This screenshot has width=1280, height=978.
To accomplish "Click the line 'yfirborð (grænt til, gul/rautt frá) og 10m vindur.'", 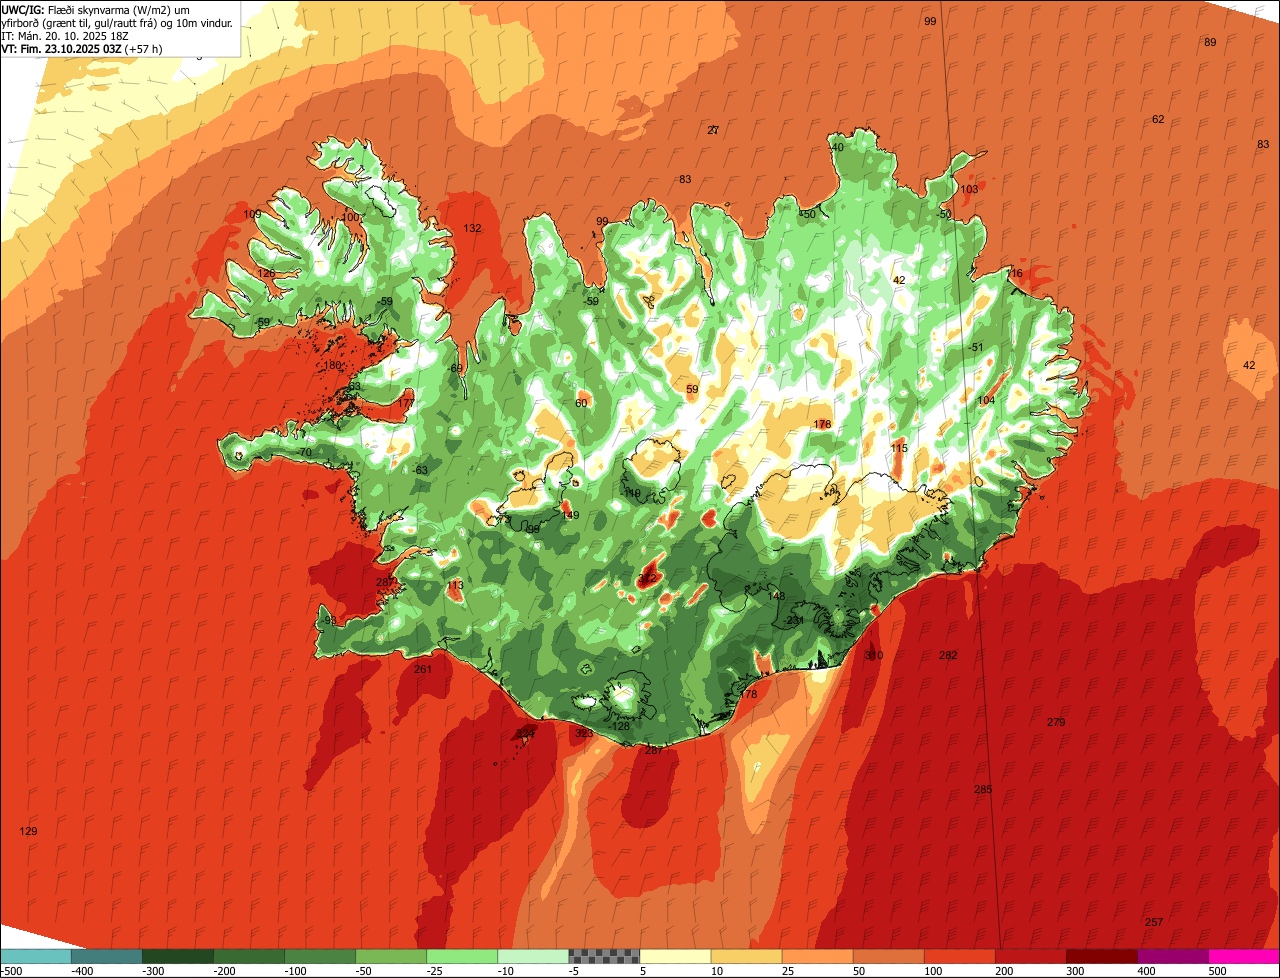I will pos(117,23).
